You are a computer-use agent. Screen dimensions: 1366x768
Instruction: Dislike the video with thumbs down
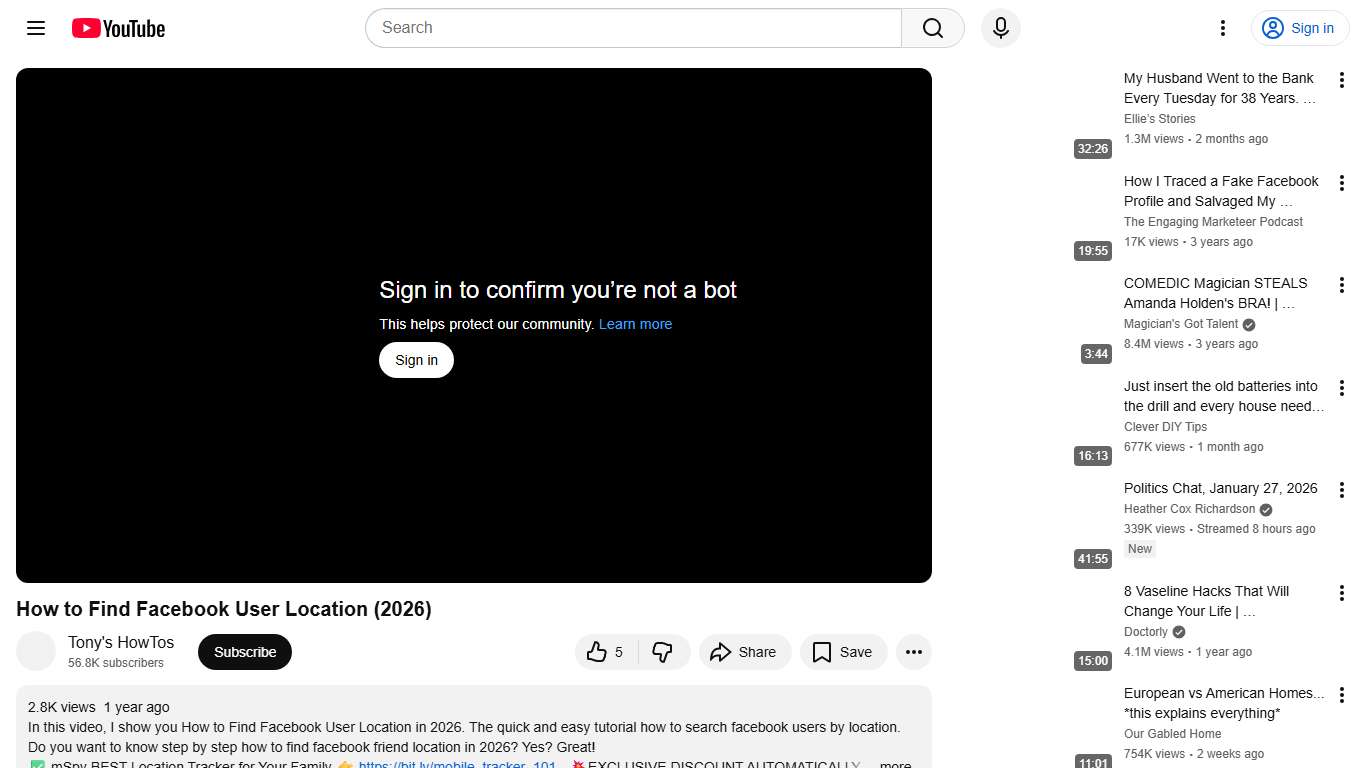coord(663,652)
